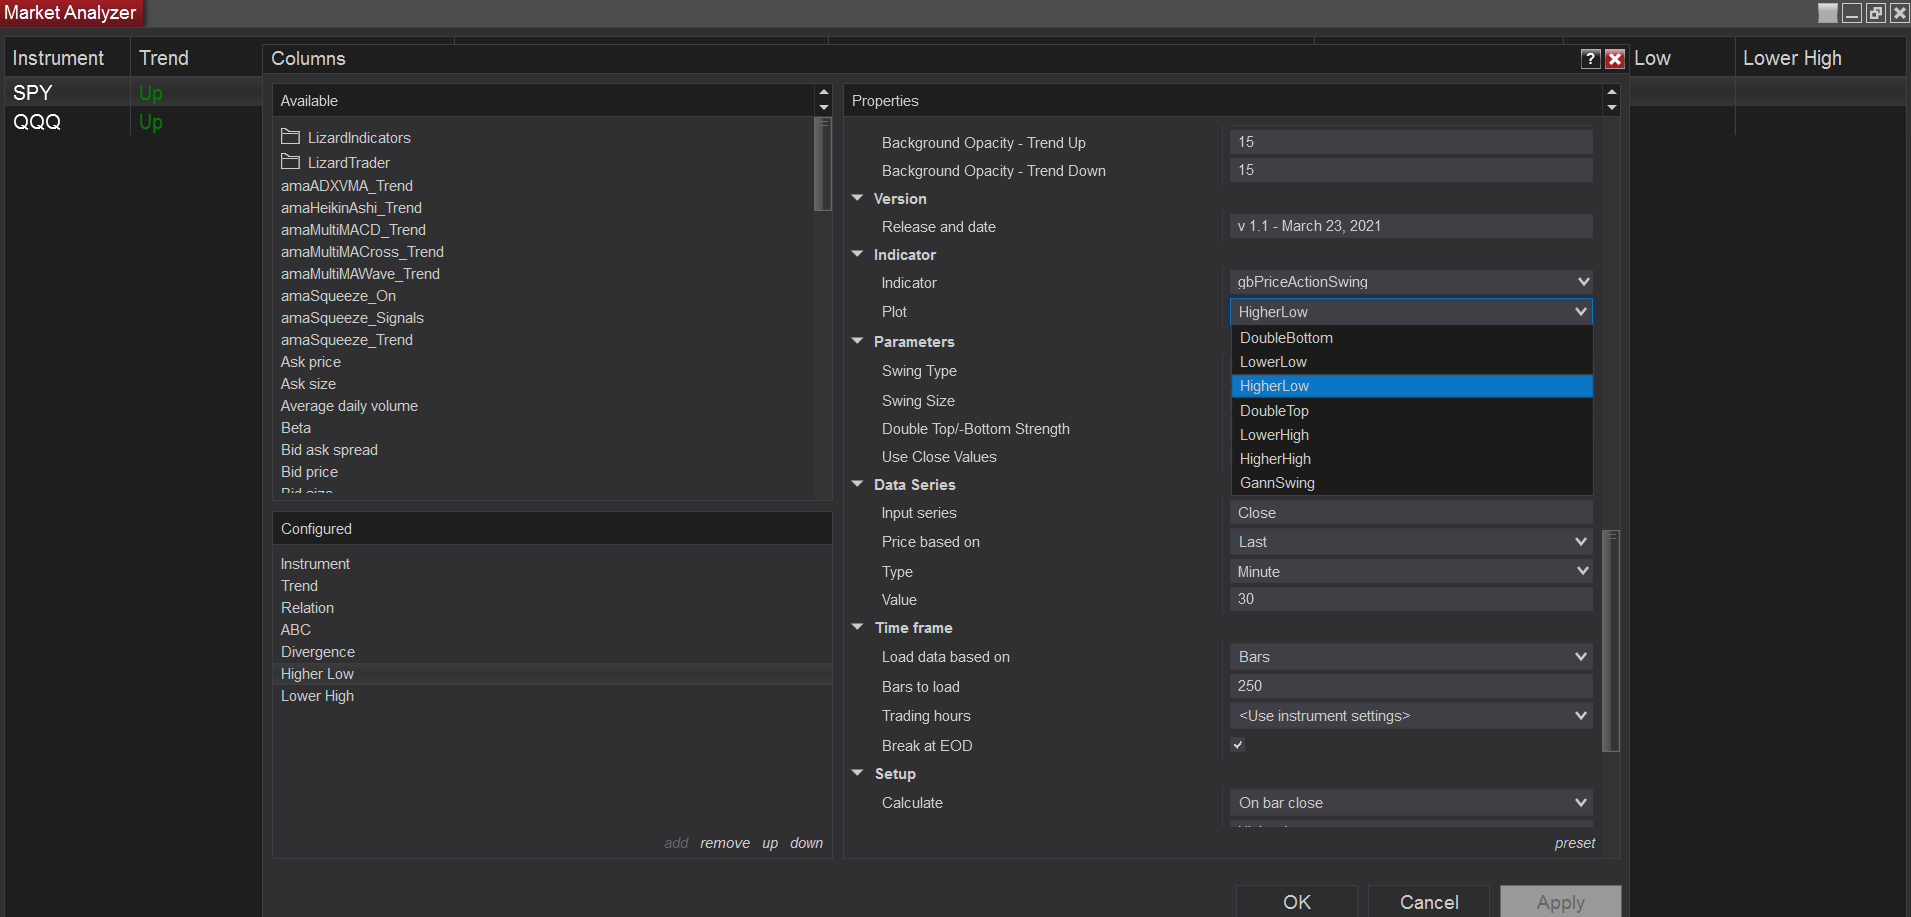This screenshot has width=1911, height=917.
Task: Open the Indicator dropdown showing gbPriceActionSwing
Action: 1411,282
